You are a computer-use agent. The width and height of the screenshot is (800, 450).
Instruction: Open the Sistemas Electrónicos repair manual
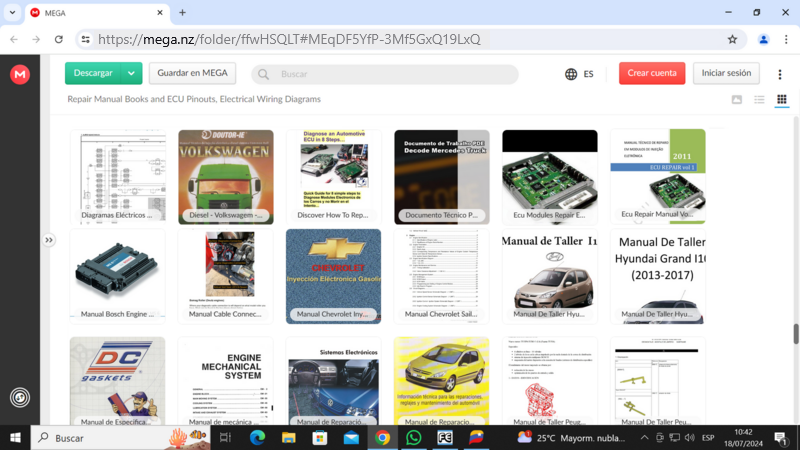coord(334,381)
